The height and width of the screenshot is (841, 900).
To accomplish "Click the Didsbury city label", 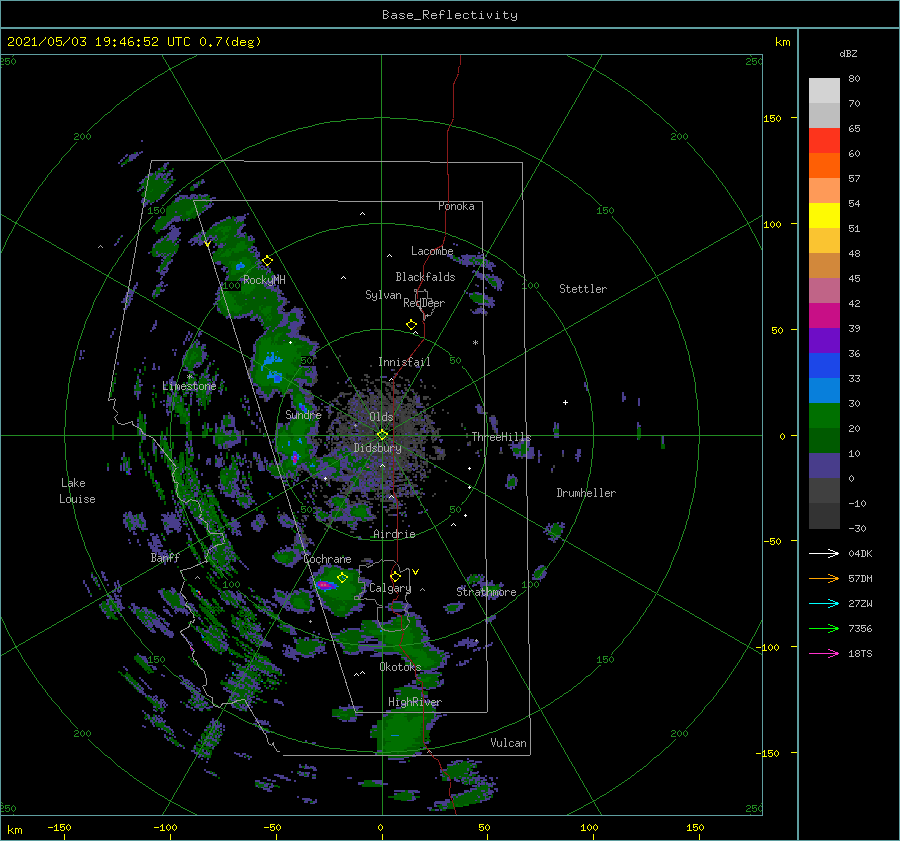I will tap(378, 448).
